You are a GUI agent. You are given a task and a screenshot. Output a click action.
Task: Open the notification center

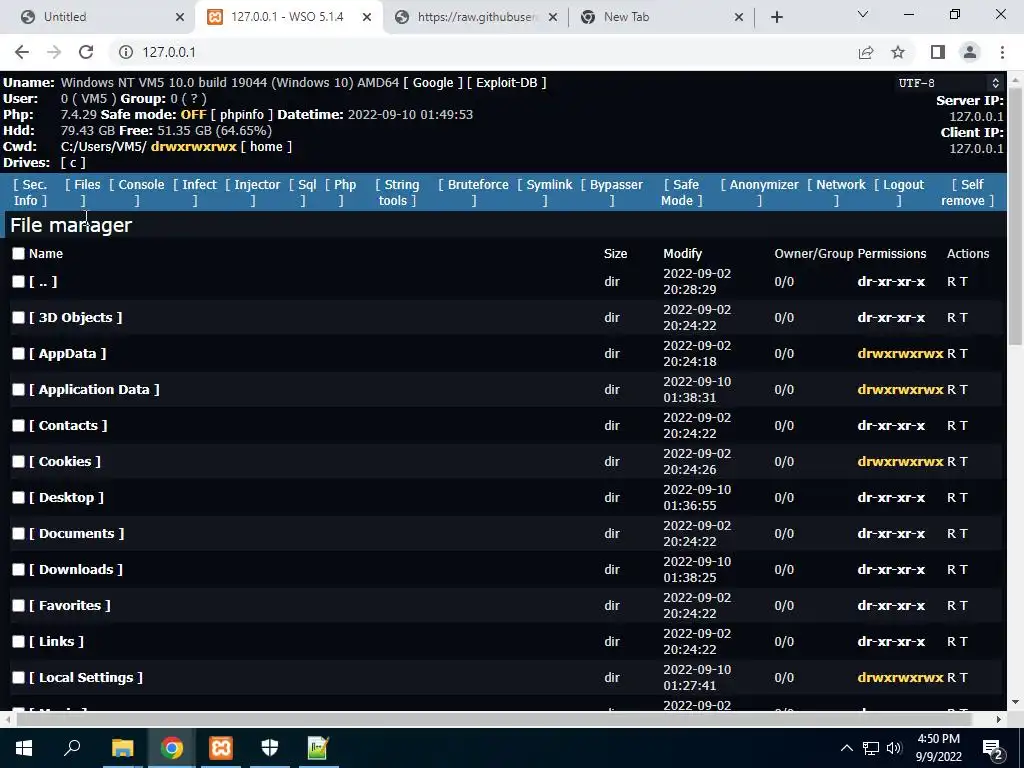993,749
